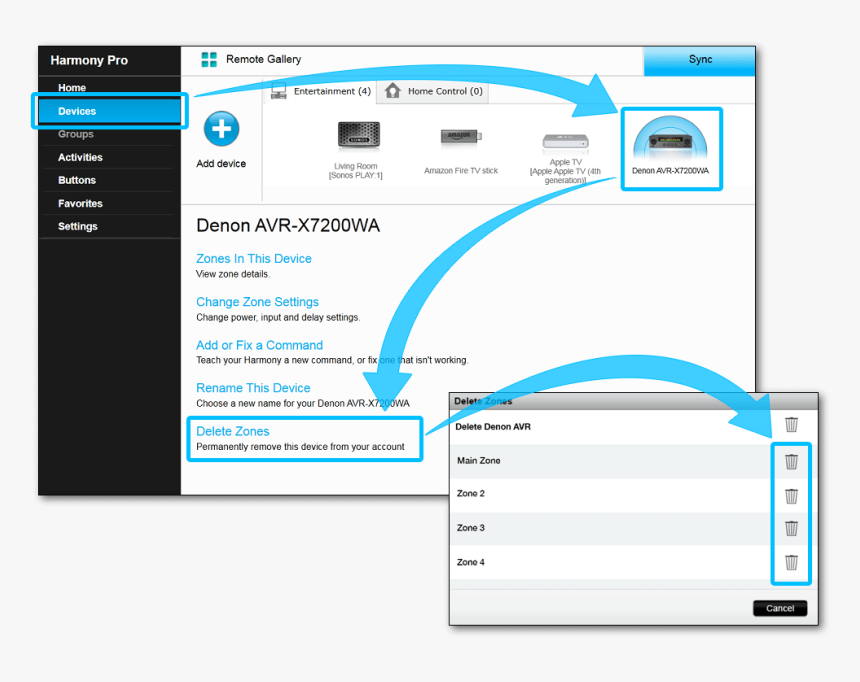The height and width of the screenshot is (682, 860).
Task: Remove Zone 3 via trash icon
Action: click(791, 528)
